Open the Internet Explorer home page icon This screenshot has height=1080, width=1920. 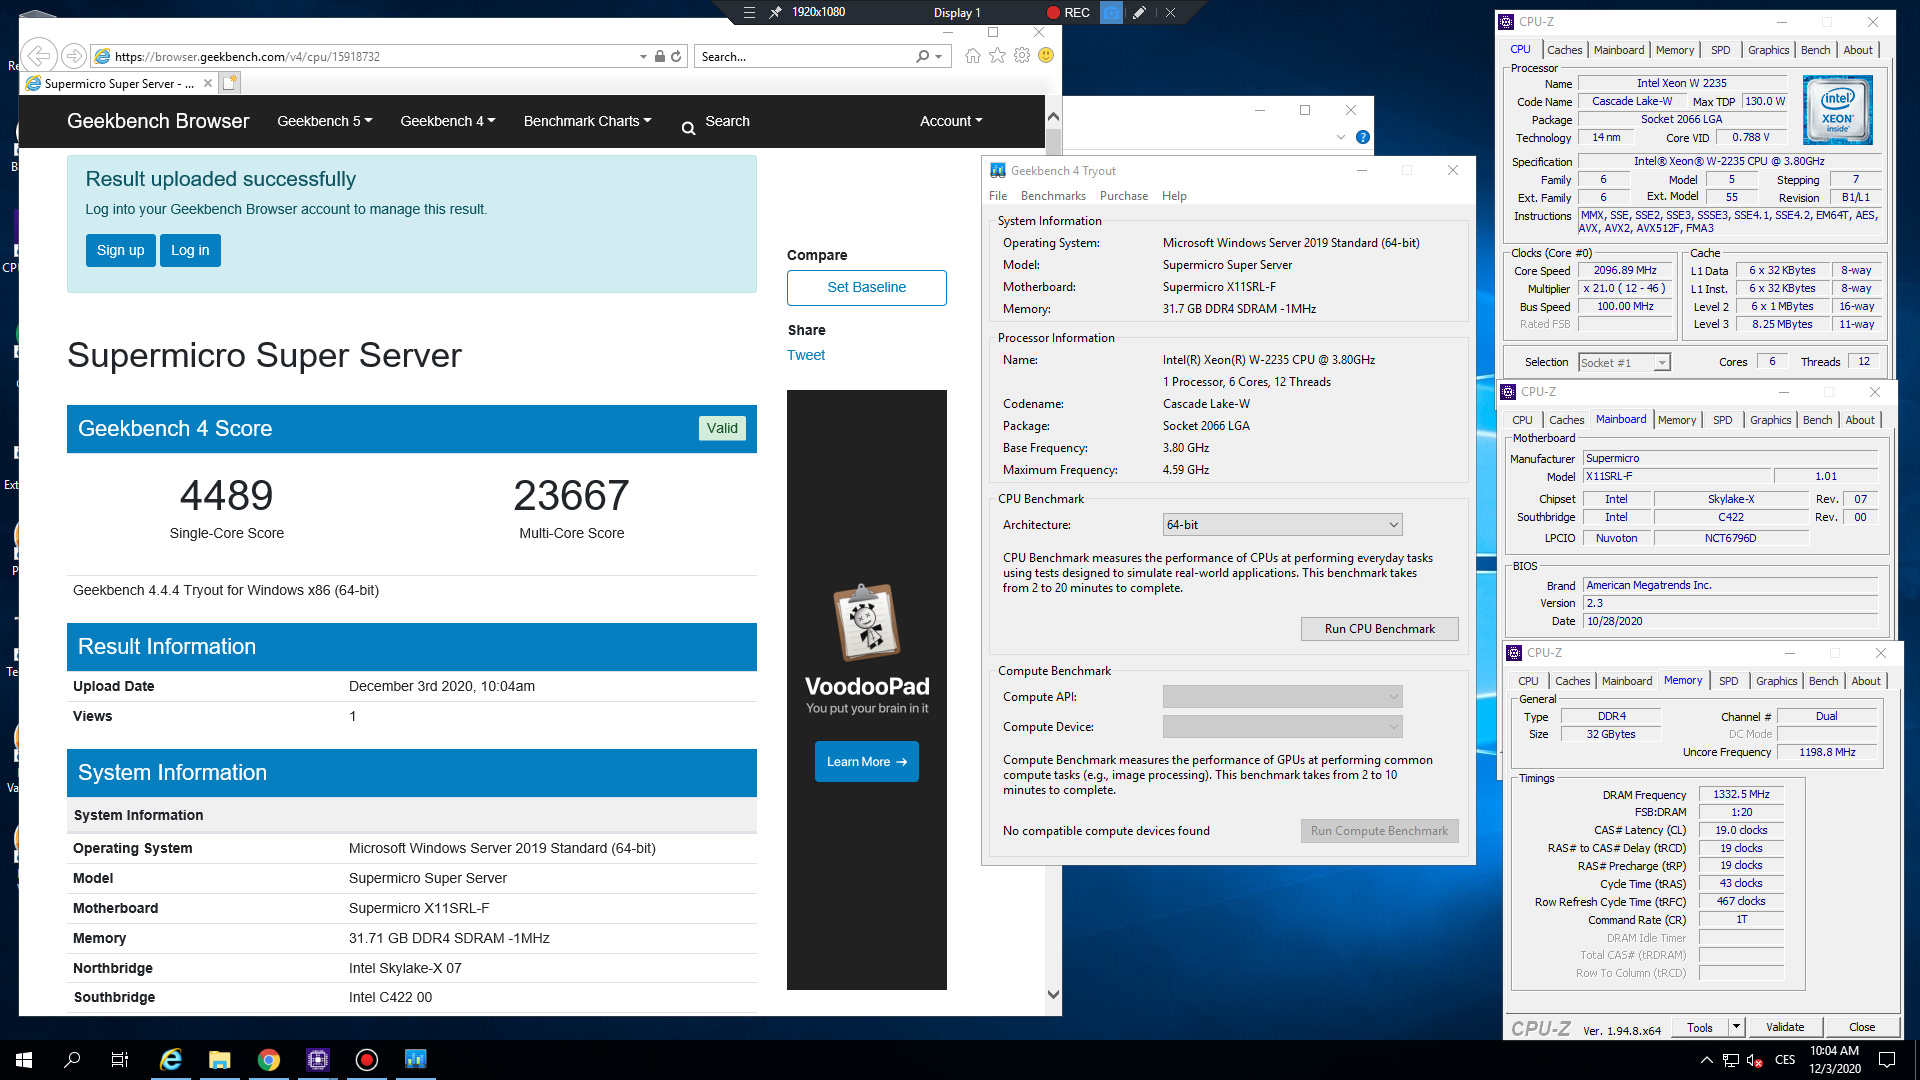[972, 56]
